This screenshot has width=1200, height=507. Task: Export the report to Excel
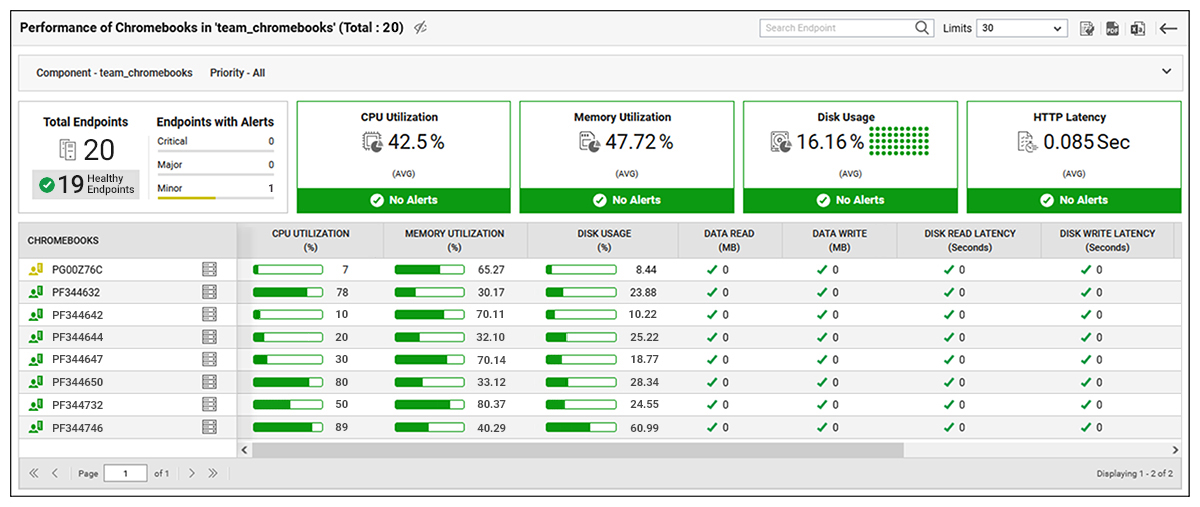point(1137,29)
